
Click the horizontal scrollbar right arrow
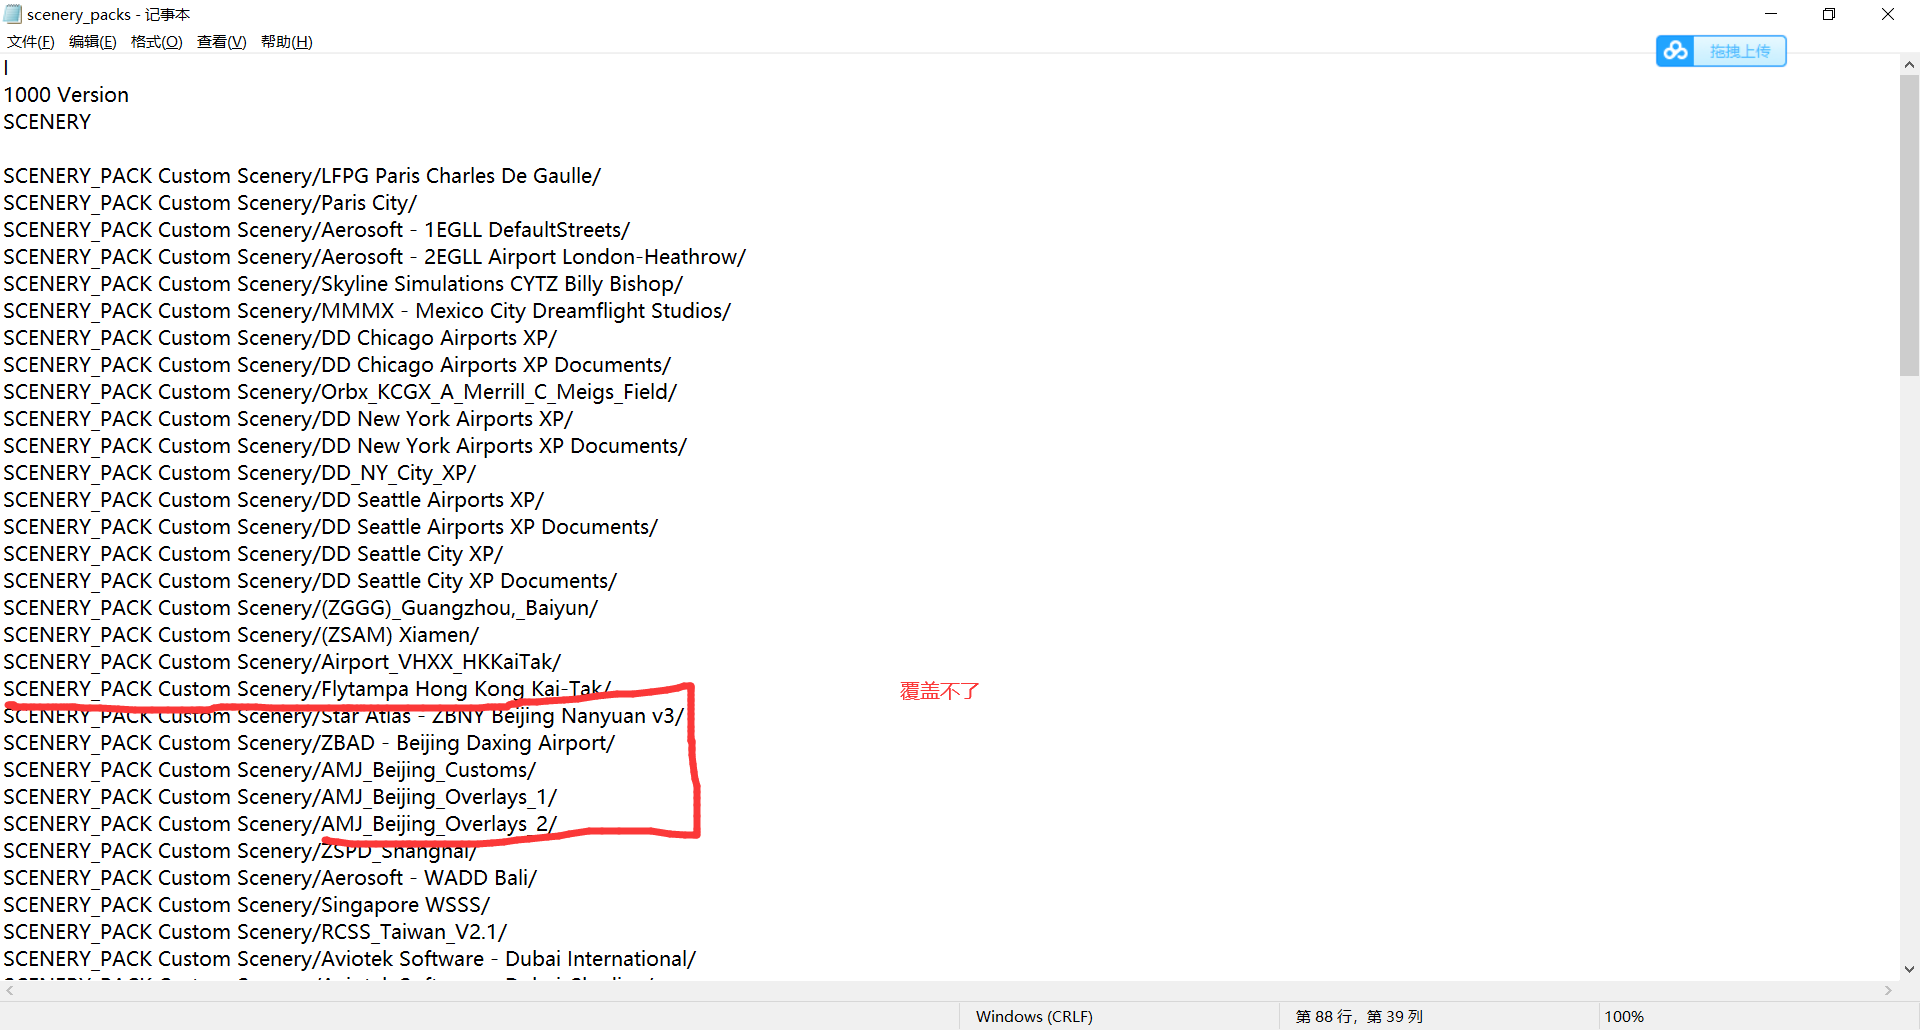(1888, 990)
